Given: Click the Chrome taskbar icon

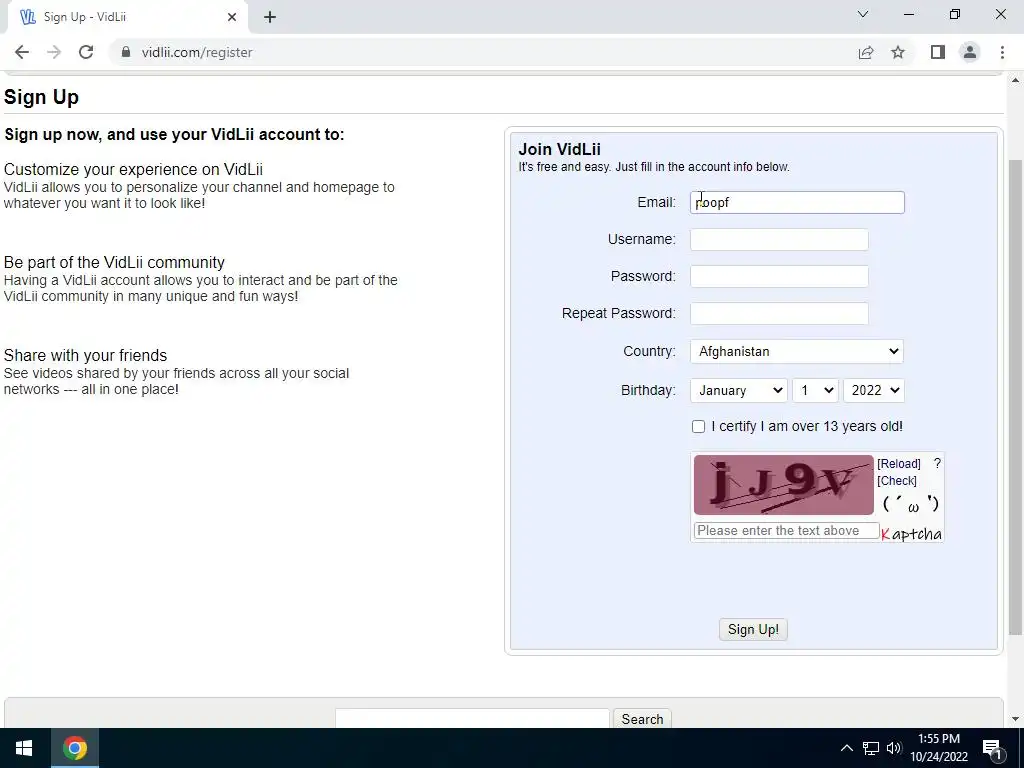Looking at the screenshot, I should (75, 748).
